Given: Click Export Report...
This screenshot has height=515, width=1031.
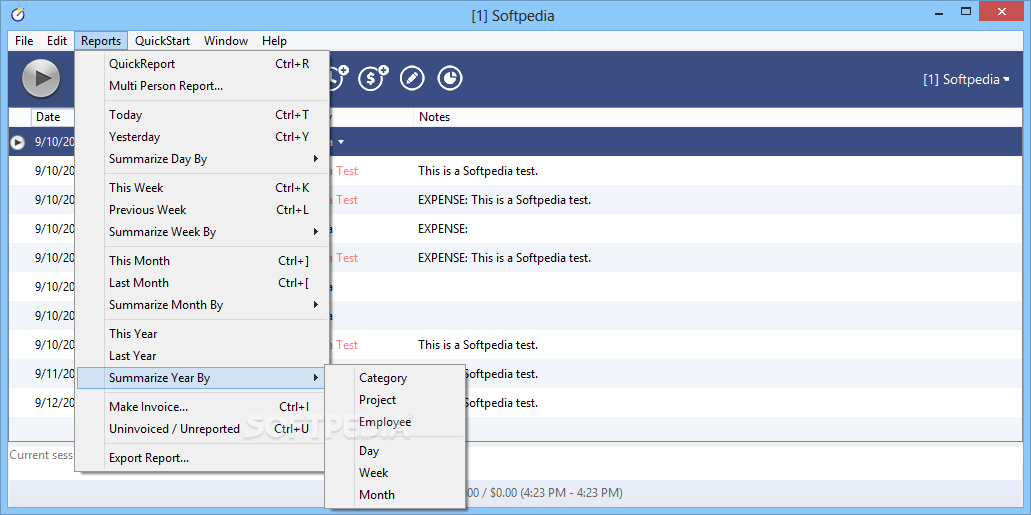Looking at the screenshot, I should (x=202, y=458).
